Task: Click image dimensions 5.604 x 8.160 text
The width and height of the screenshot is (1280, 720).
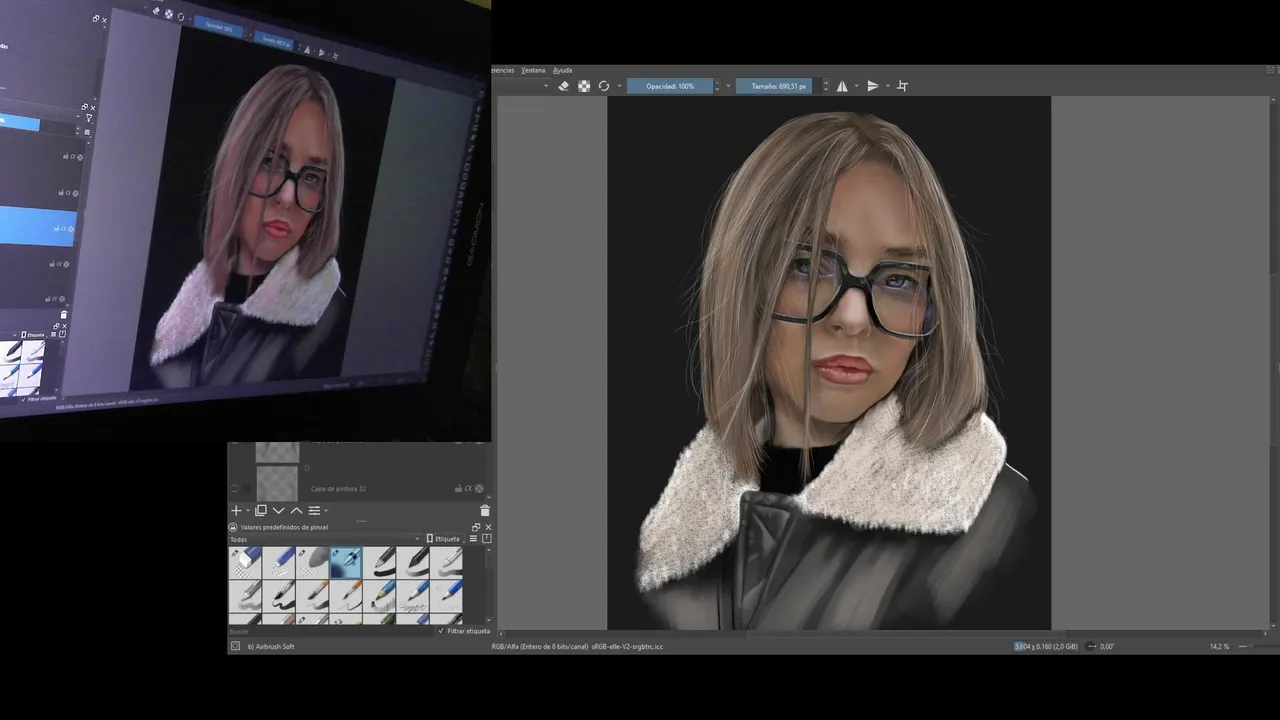Action: click(x=1046, y=647)
